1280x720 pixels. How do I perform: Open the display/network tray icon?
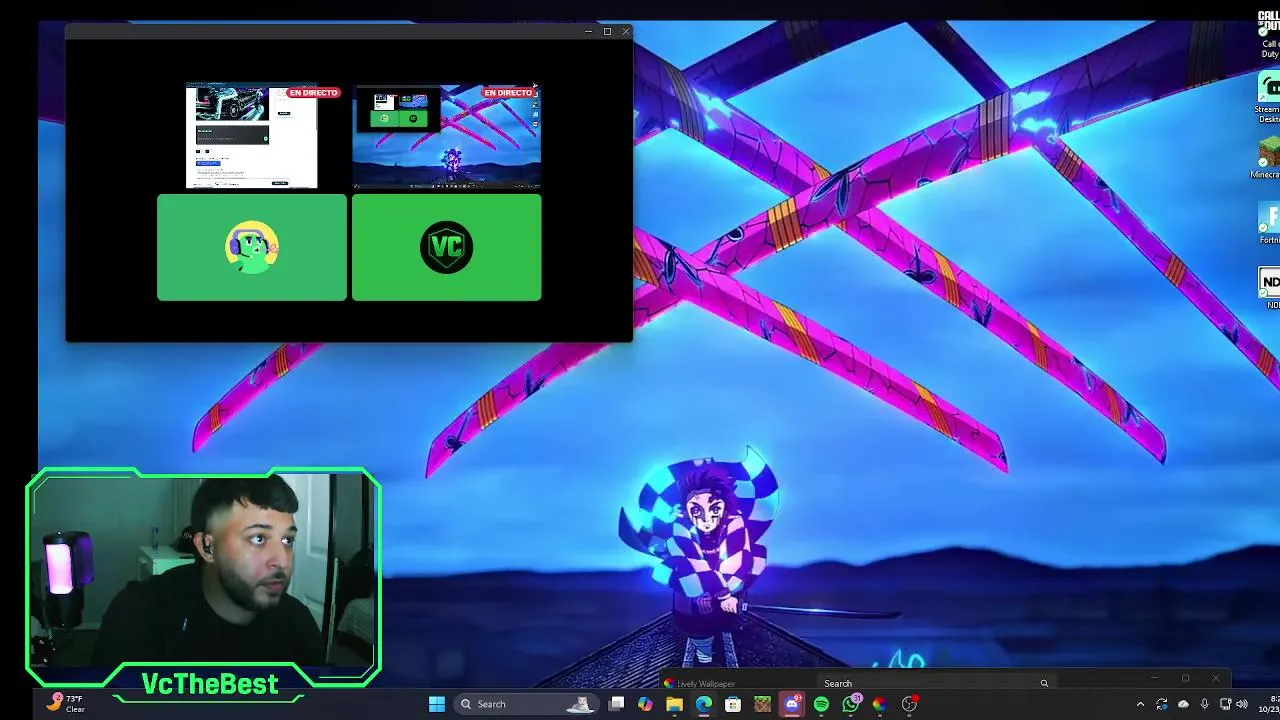(1225, 704)
